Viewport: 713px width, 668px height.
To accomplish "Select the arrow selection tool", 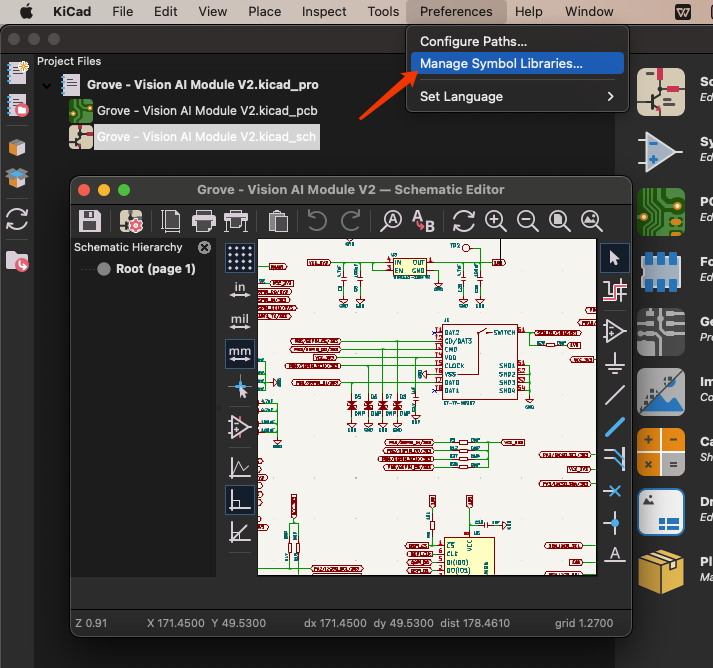I will click(615, 258).
